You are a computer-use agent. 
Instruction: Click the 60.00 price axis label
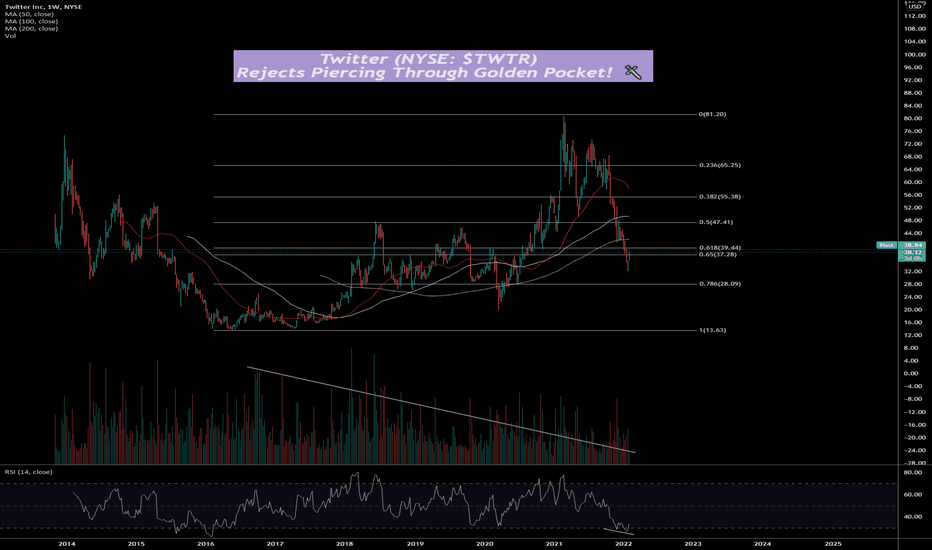coord(914,183)
